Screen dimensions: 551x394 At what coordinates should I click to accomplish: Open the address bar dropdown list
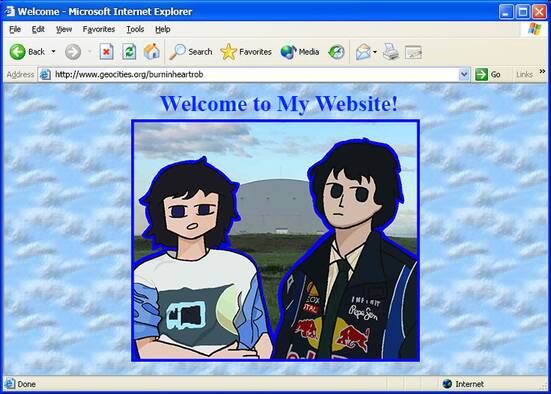464,75
